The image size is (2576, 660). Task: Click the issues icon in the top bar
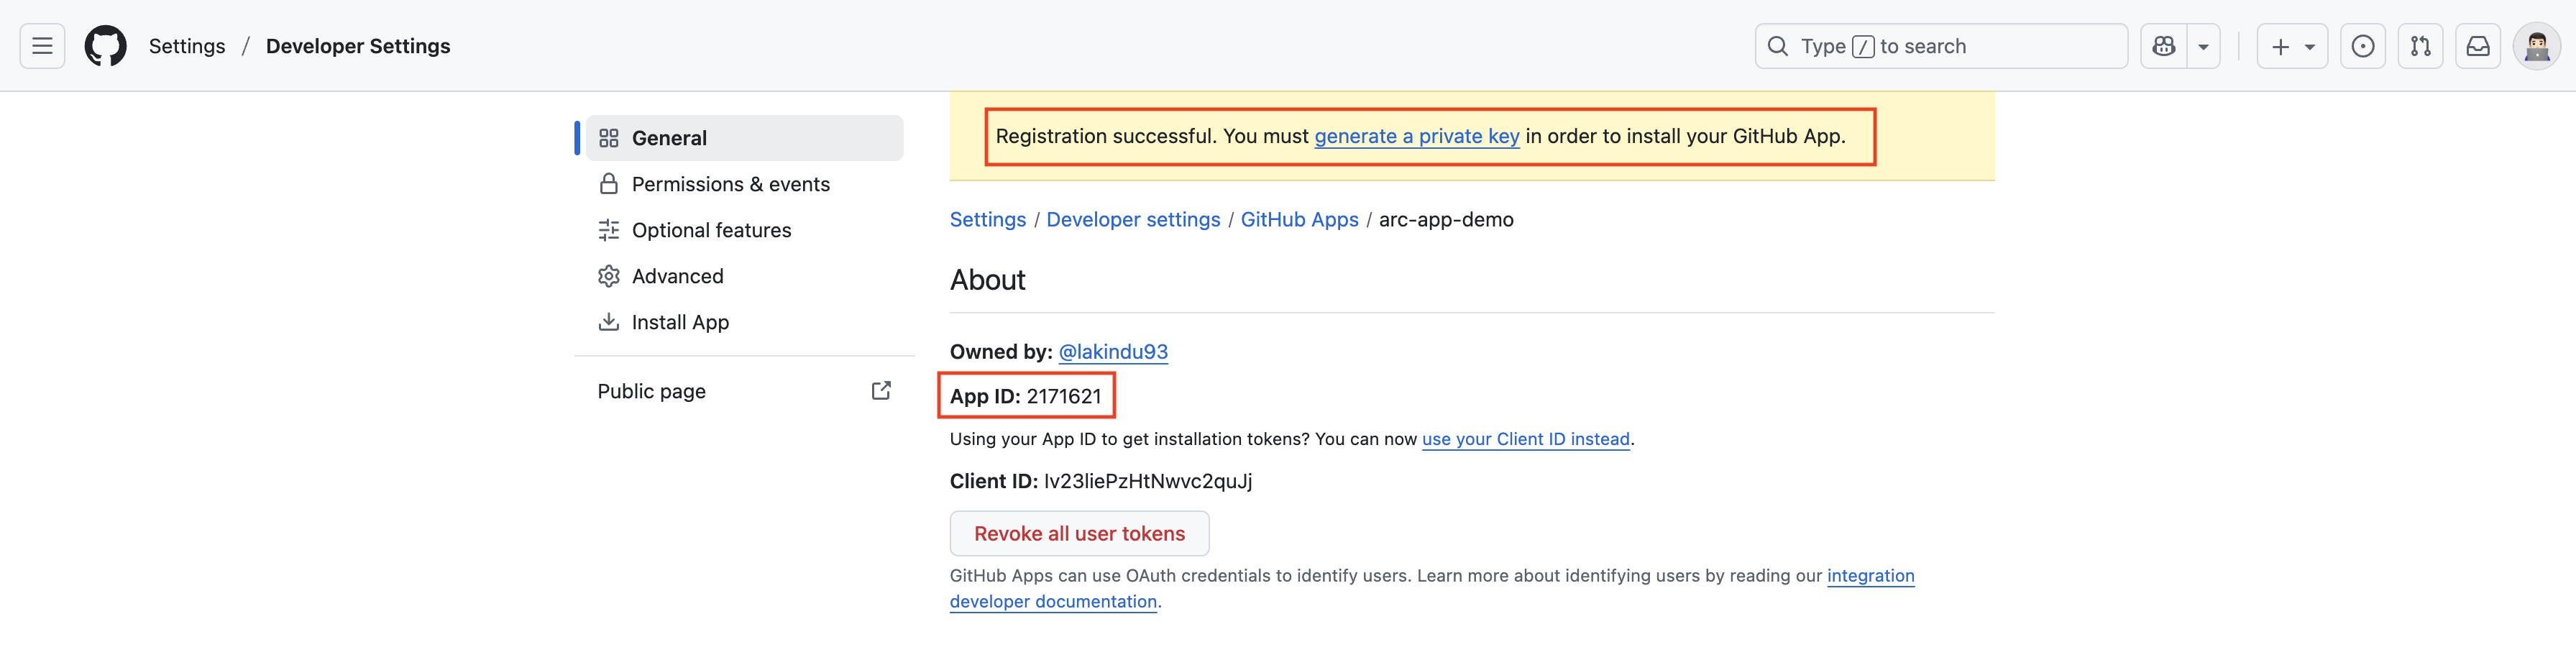click(x=2362, y=45)
